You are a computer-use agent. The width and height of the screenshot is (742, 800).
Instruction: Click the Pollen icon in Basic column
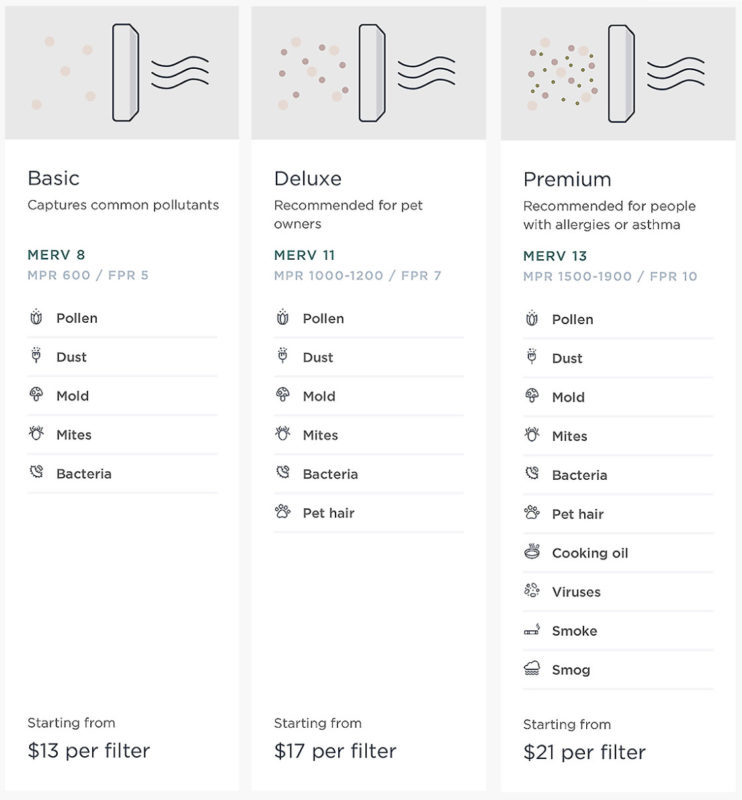(x=36, y=317)
